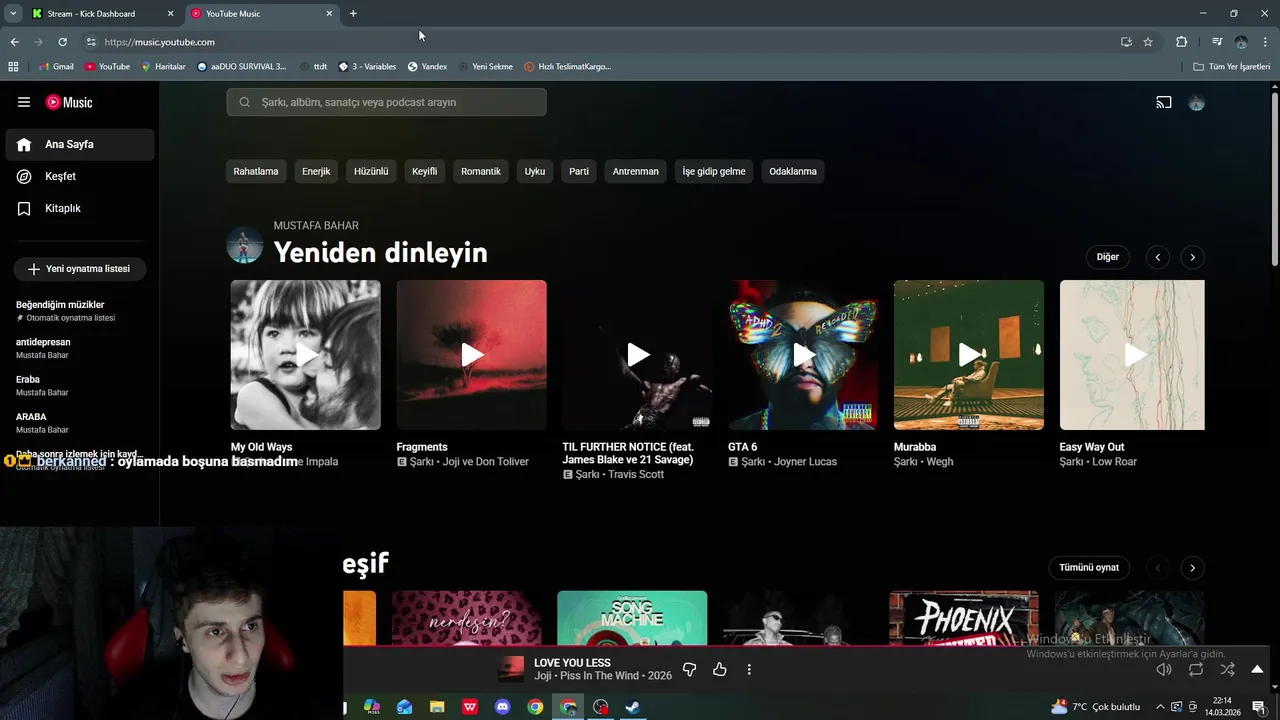Toggle shuffle in the player bar
Viewport: 1280px width, 720px height.
pyautogui.click(x=1227, y=670)
